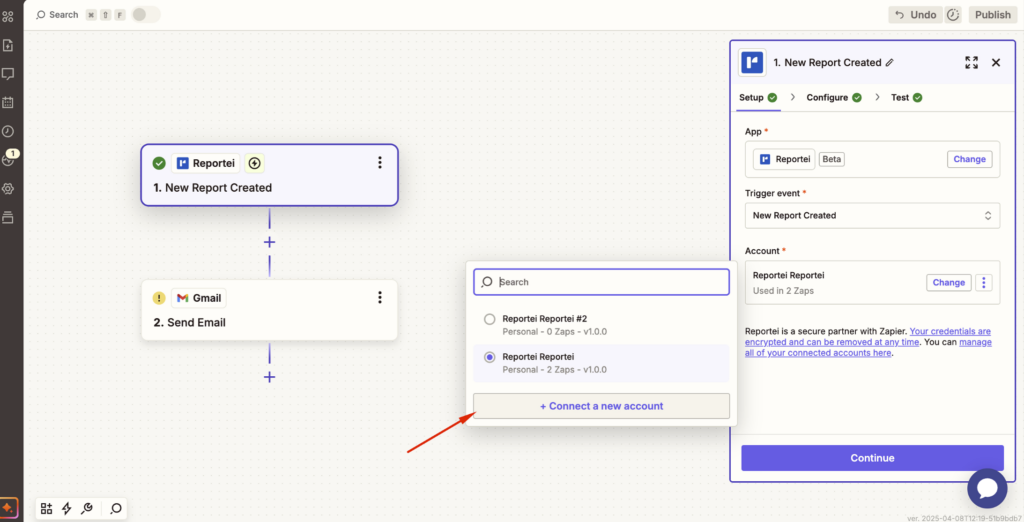Click the account Search input field
Image resolution: width=1024 pixels, height=522 pixels.
pyautogui.click(x=601, y=282)
